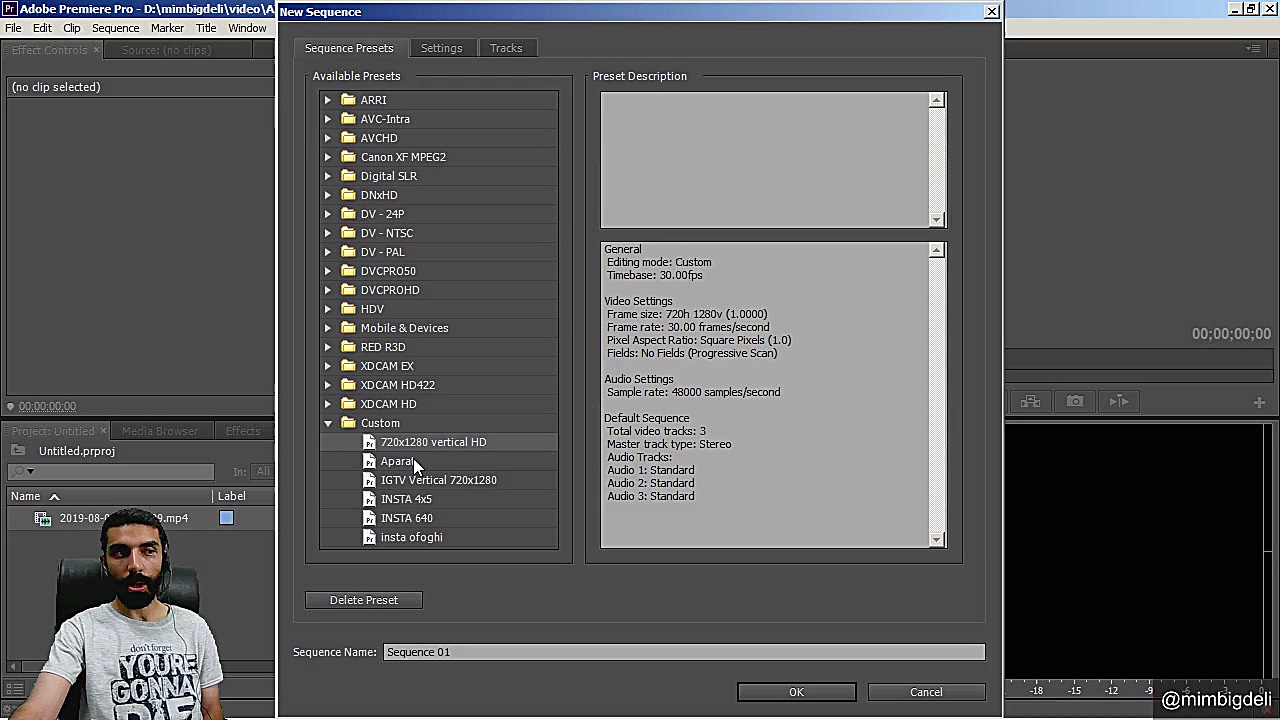
Task: Close the Effect Controls panel tab
Action: pyautogui.click(x=96, y=50)
